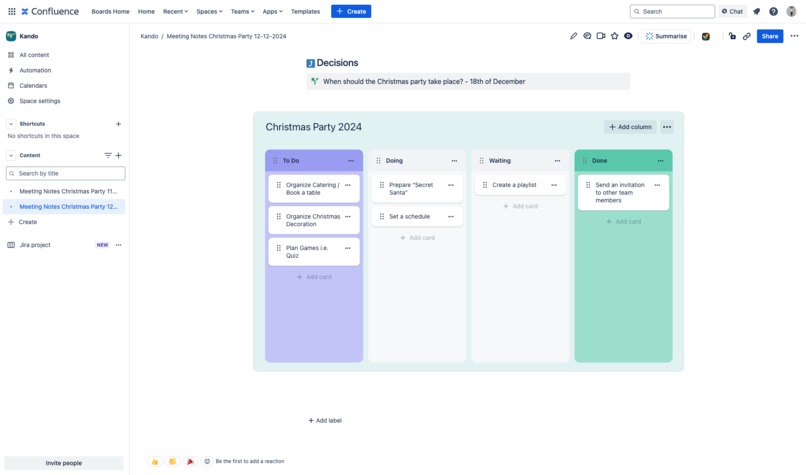This screenshot has width=806, height=475.
Task: Expand the Spaces dropdown
Action: click(209, 11)
